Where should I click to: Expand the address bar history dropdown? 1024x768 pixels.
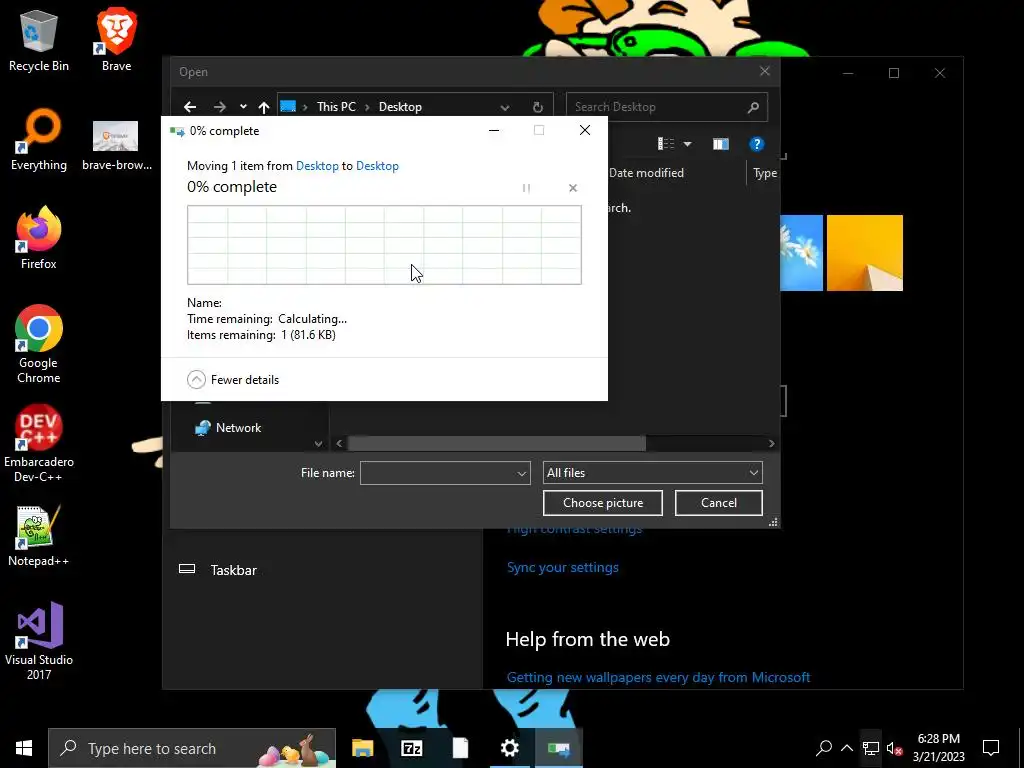pyautogui.click(x=505, y=107)
